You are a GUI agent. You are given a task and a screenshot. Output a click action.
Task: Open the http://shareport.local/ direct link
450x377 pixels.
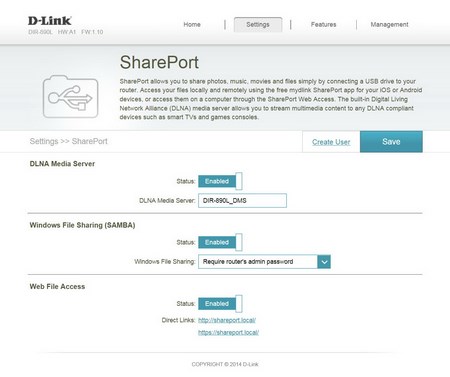point(227,320)
